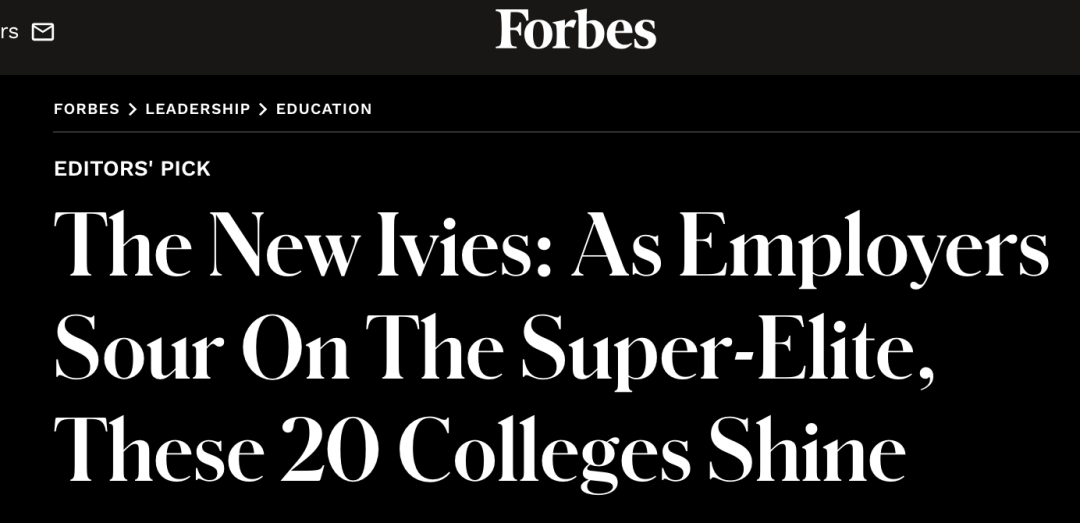Click the word "Super-Elite," in headline

tap(728, 352)
